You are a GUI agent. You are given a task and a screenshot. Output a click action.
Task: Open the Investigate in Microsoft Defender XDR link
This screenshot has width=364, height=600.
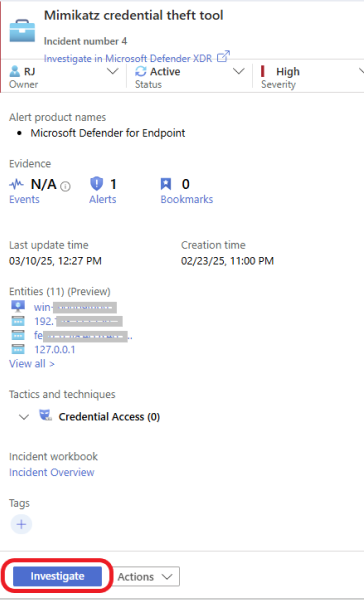coord(128,59)
